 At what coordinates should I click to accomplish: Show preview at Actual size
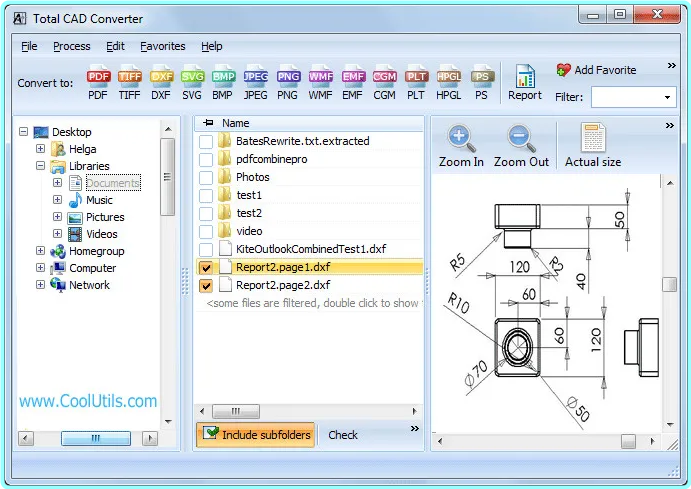593,146
